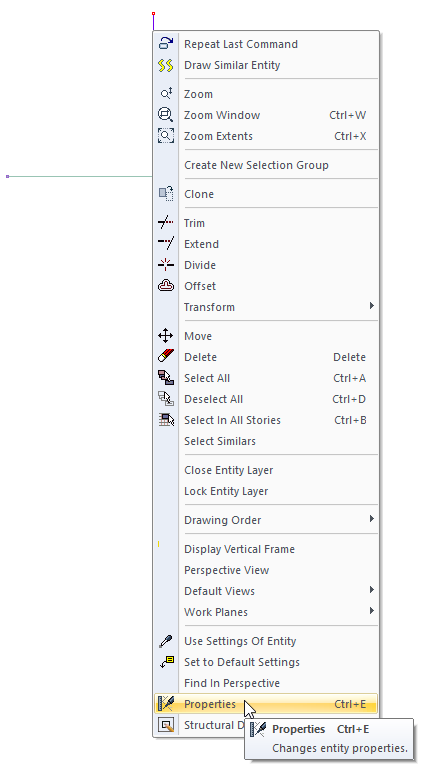Click the Divide tool icon
The image size is (421, 781).
[165, 265]
